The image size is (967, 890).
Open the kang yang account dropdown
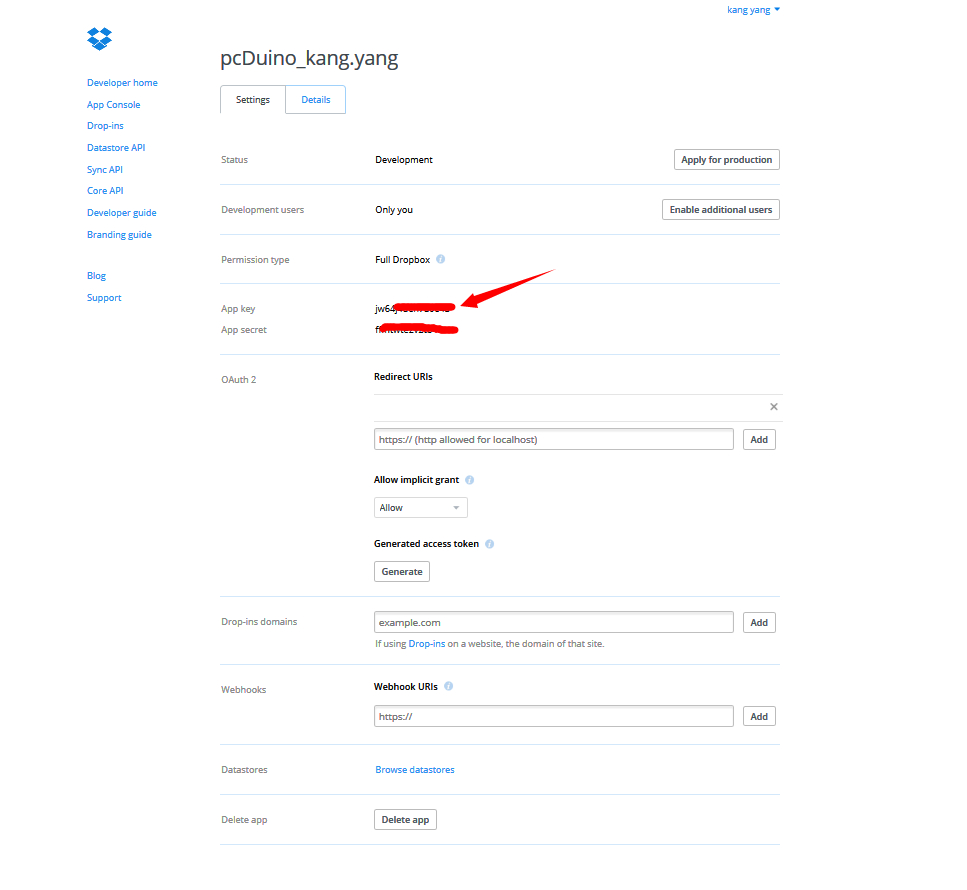753,10
